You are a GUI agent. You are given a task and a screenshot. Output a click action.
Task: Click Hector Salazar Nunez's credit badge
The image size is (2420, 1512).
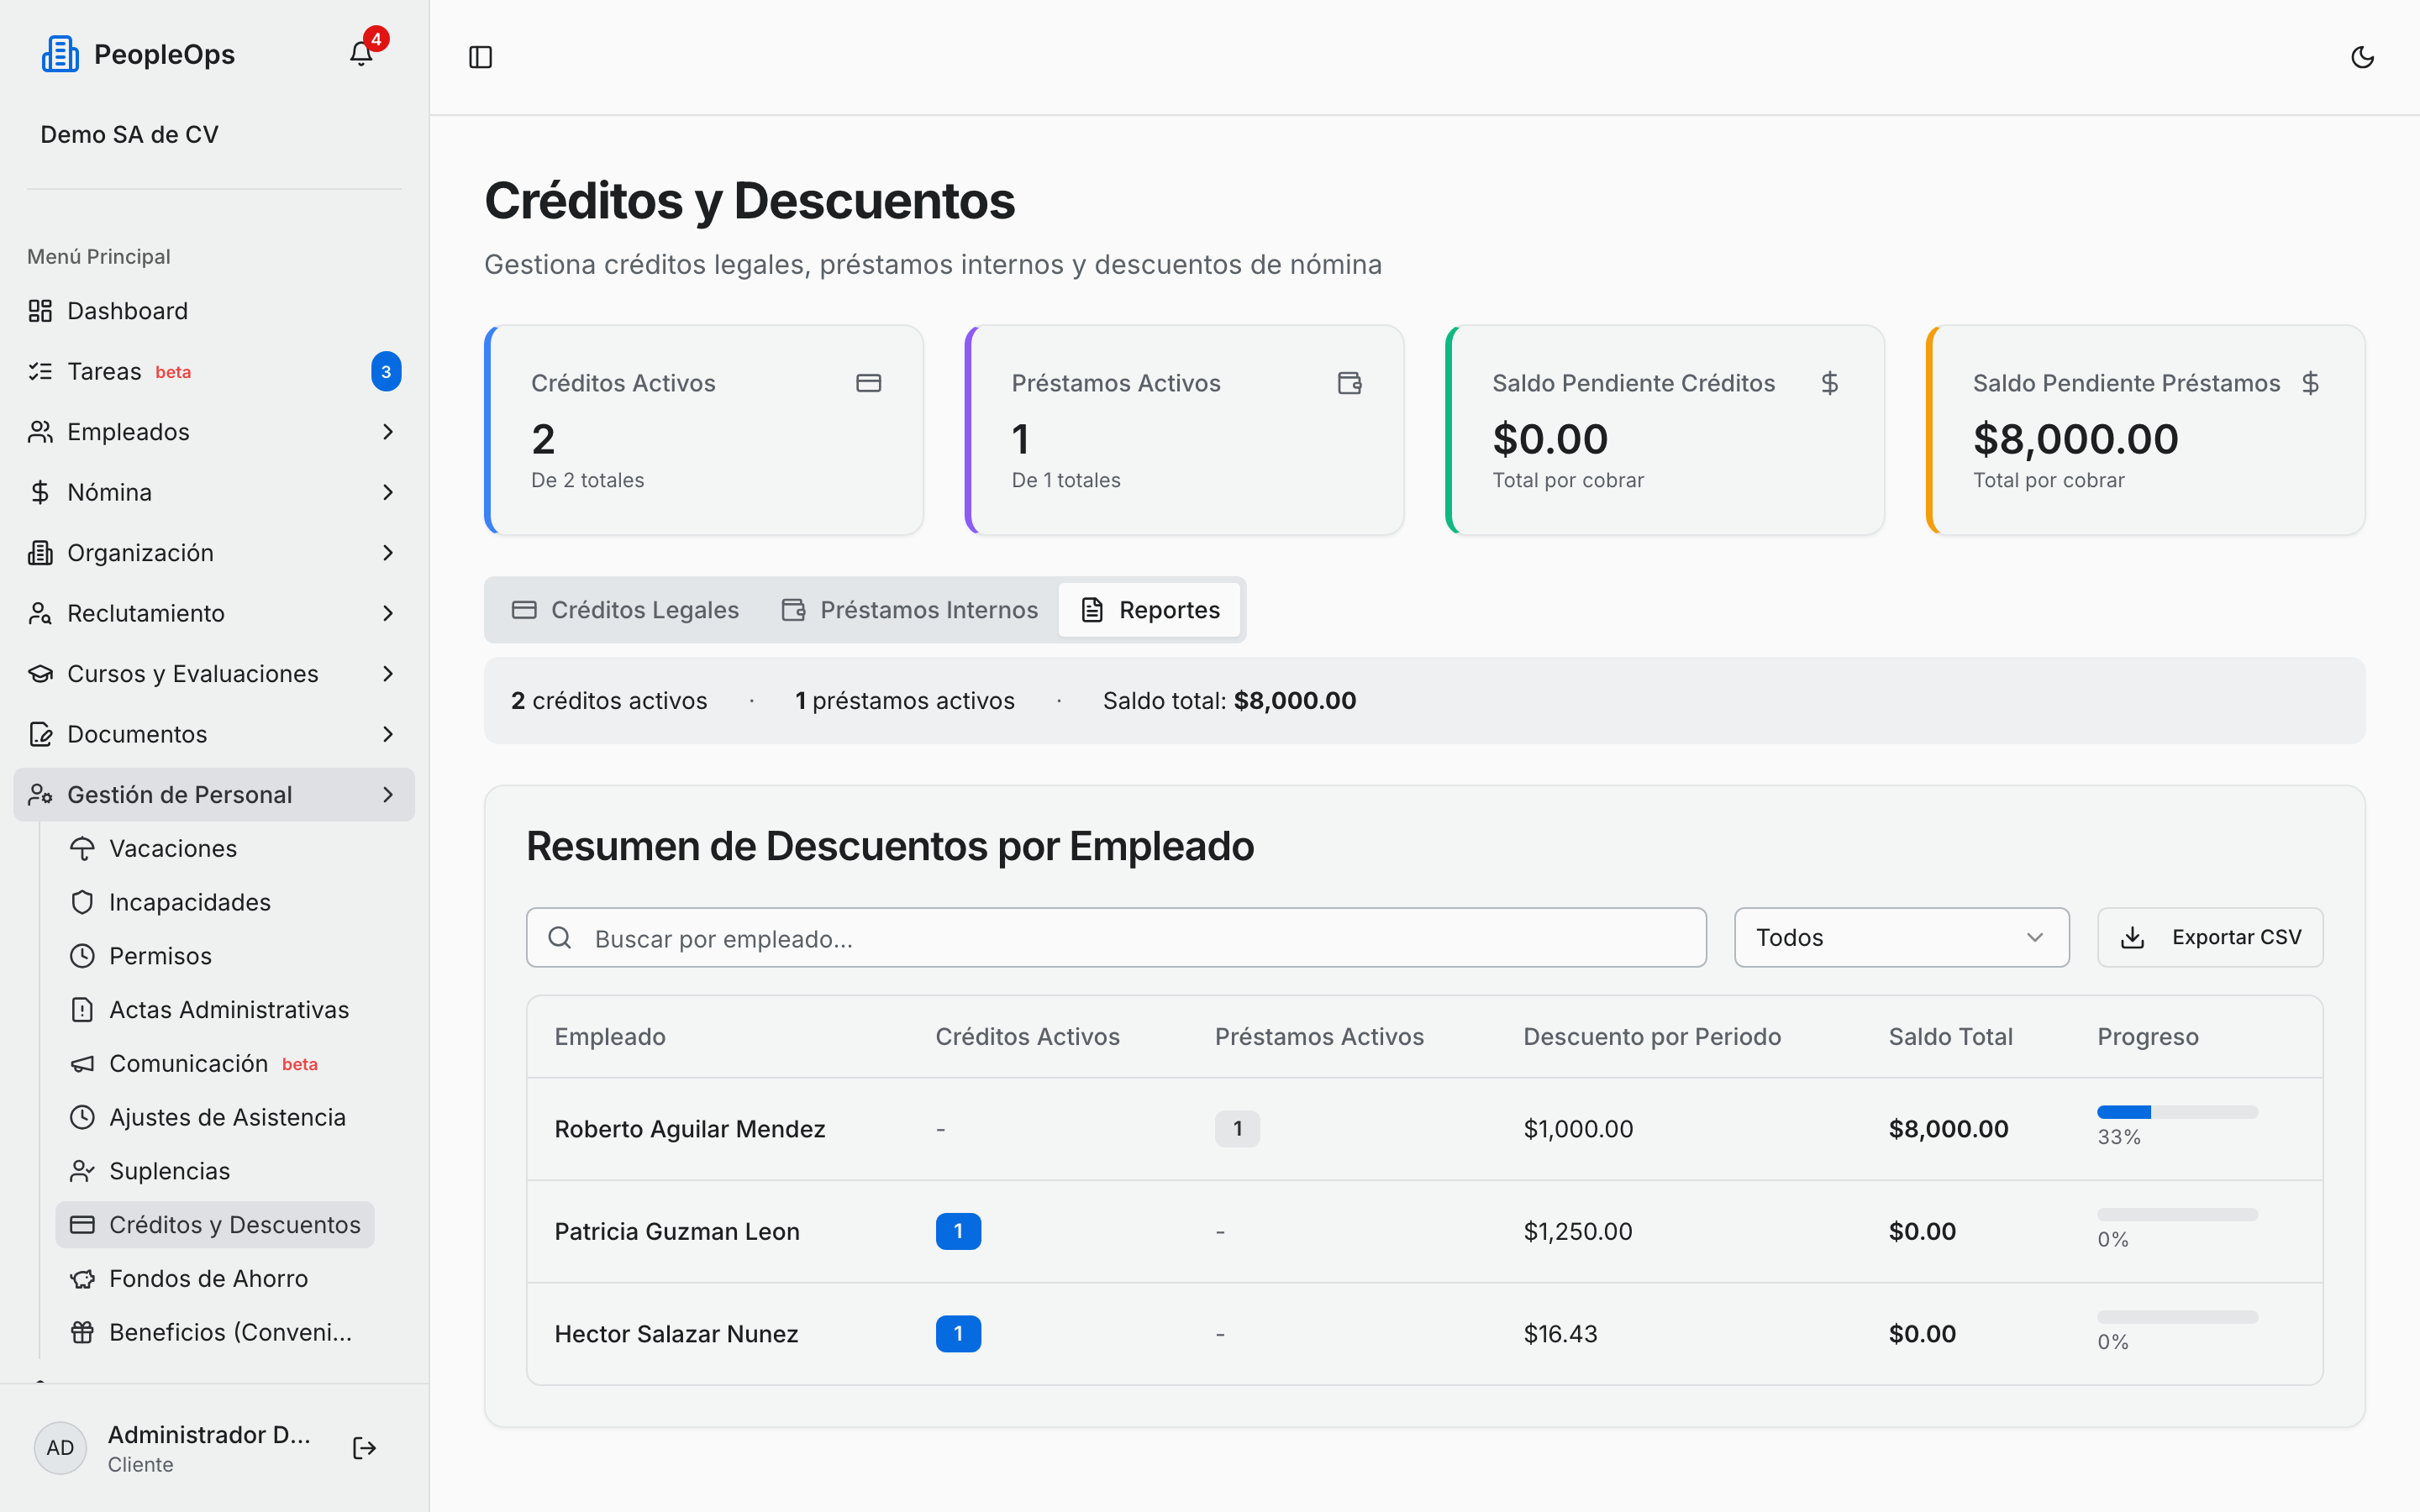pyautogui.click(x=958, y=1334)
